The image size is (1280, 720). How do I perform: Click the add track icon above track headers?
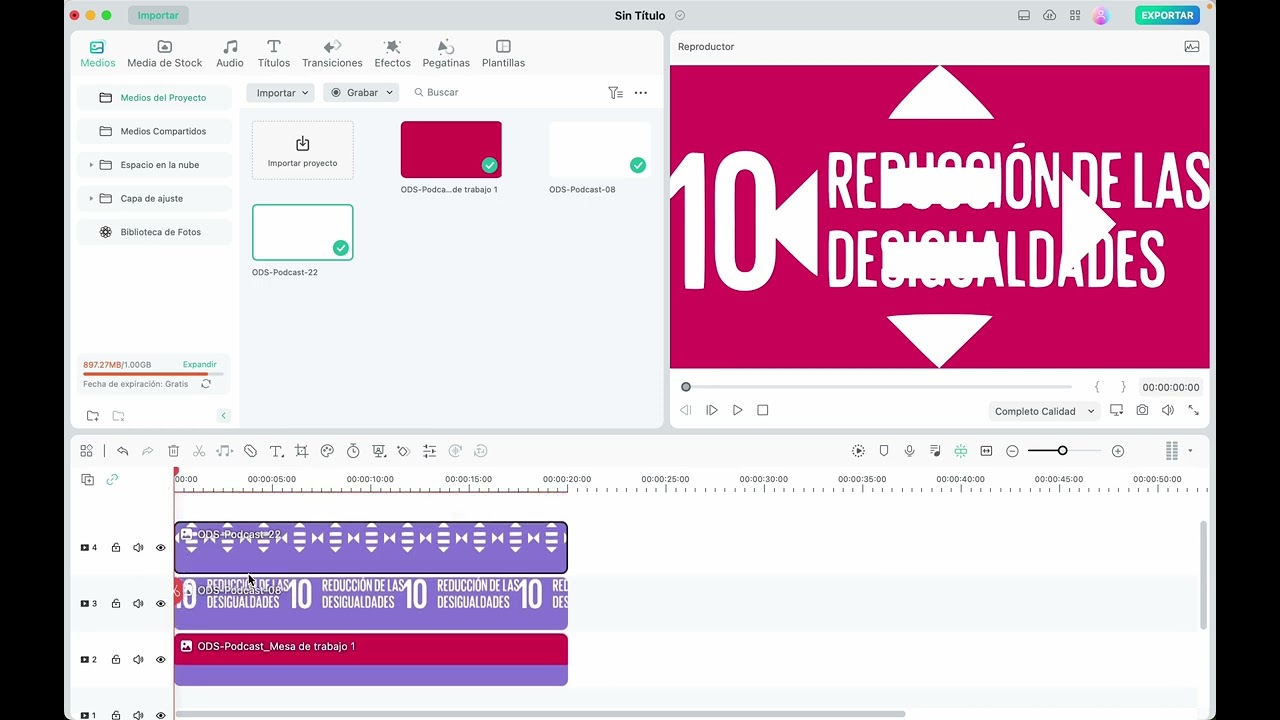87,480
